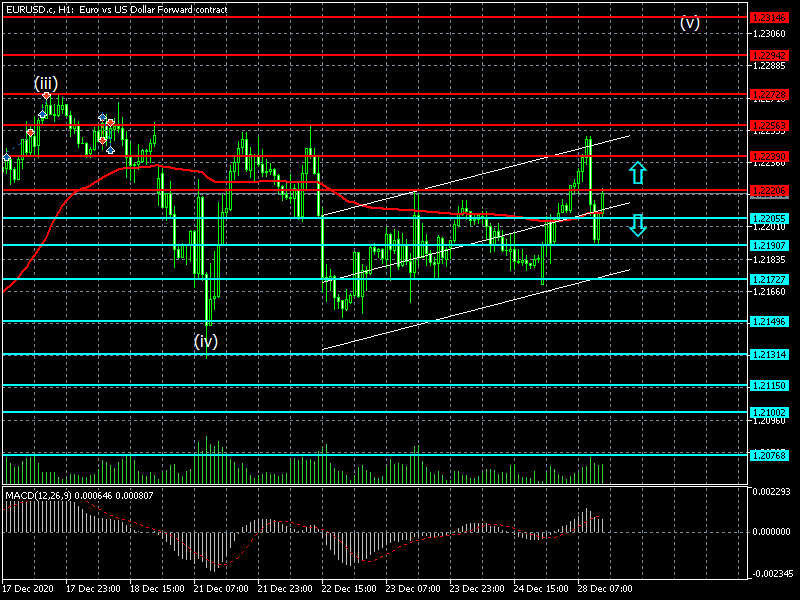The image size is (800, 600).
Task: Click the 17 Dec 2020 time label
Action: point(28,589)
